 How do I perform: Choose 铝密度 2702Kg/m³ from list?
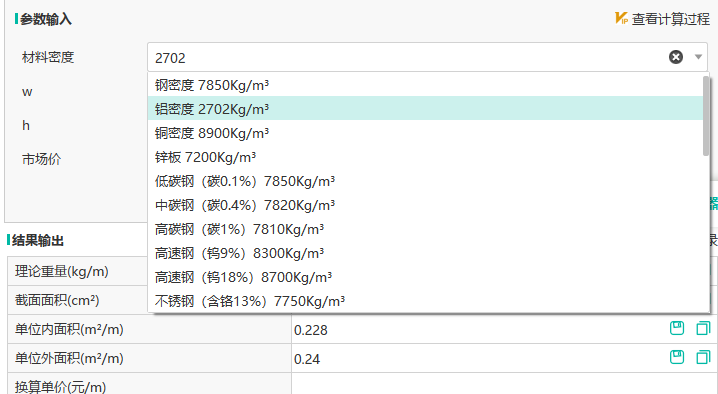pyautogui.click(x=425, y=109)
